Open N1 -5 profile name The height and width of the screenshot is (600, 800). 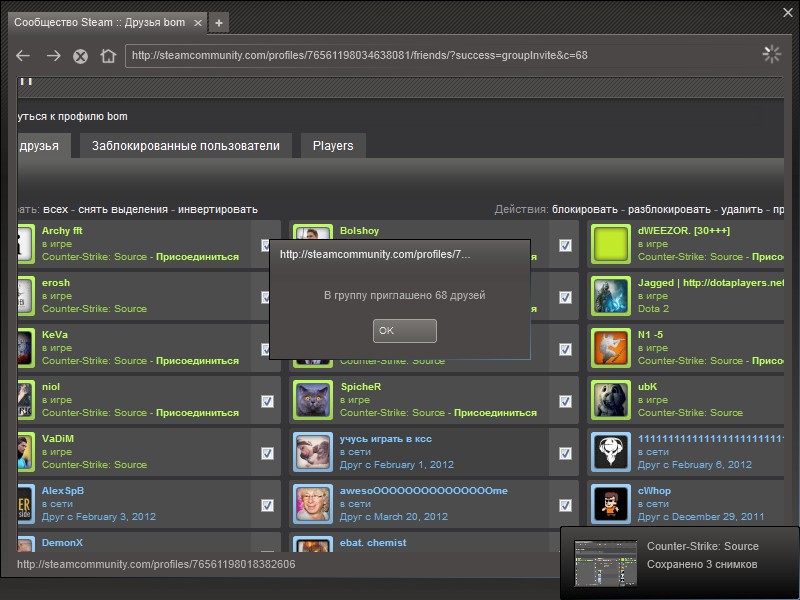click(651, 335)
